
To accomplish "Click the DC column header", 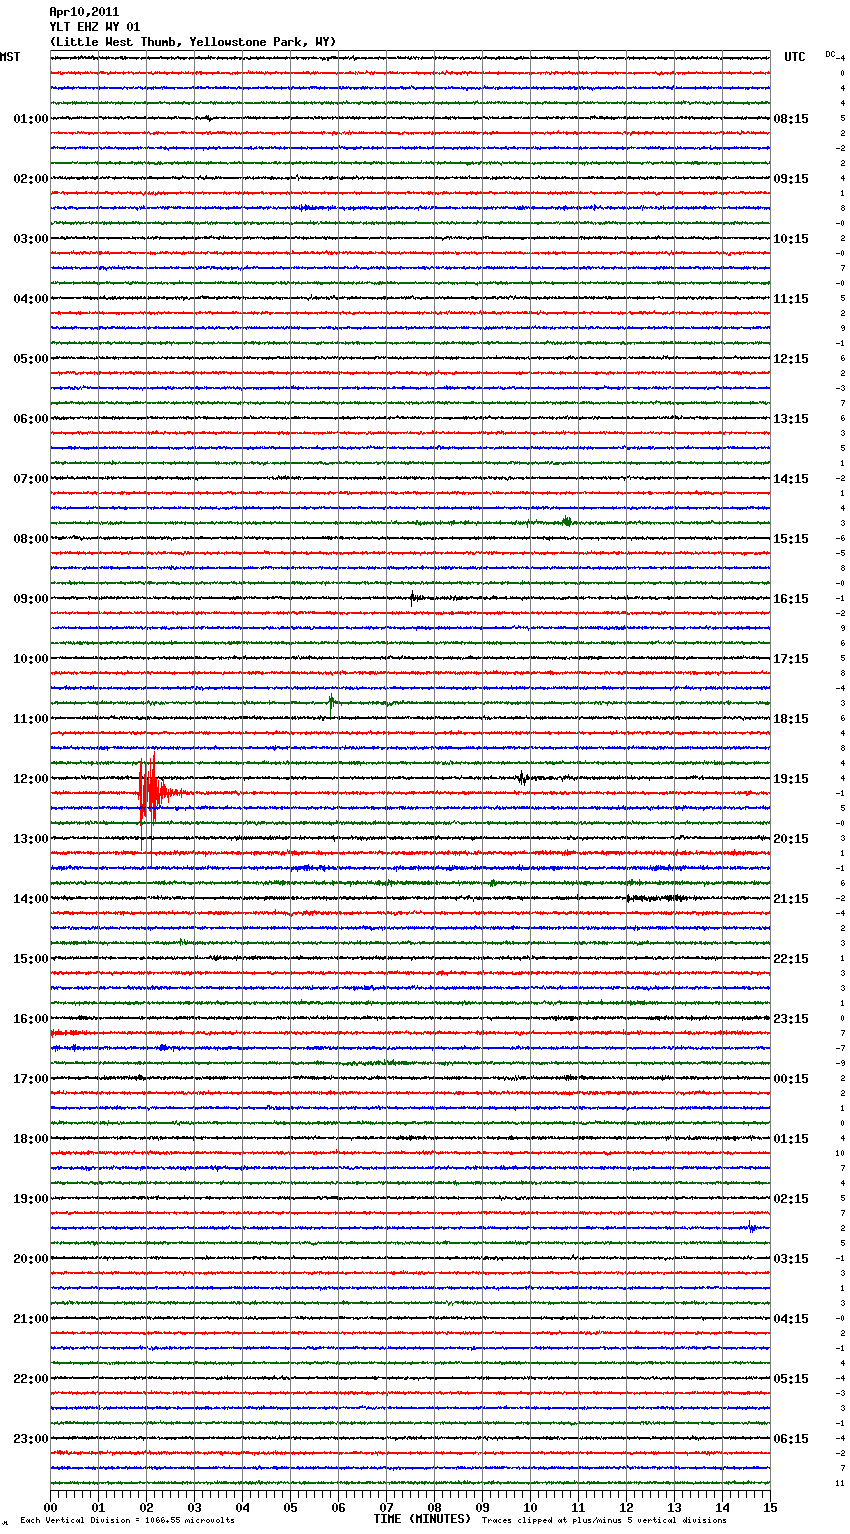I will [830, 54].
